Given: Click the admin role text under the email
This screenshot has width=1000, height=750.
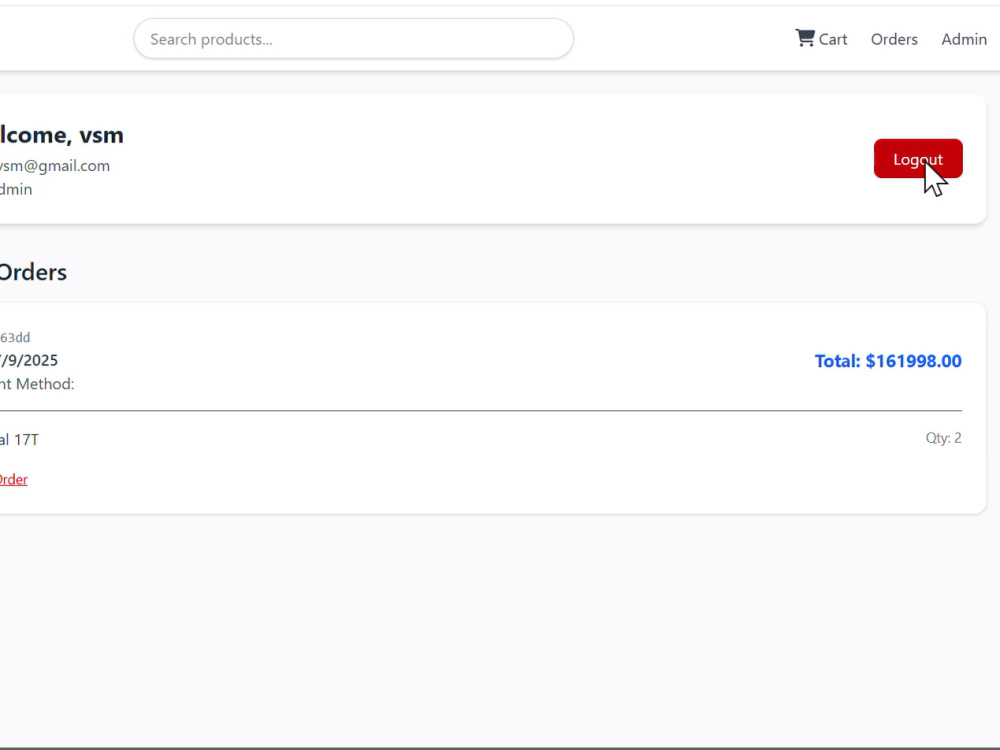Looking at the screenshot, I should point(16,189).
